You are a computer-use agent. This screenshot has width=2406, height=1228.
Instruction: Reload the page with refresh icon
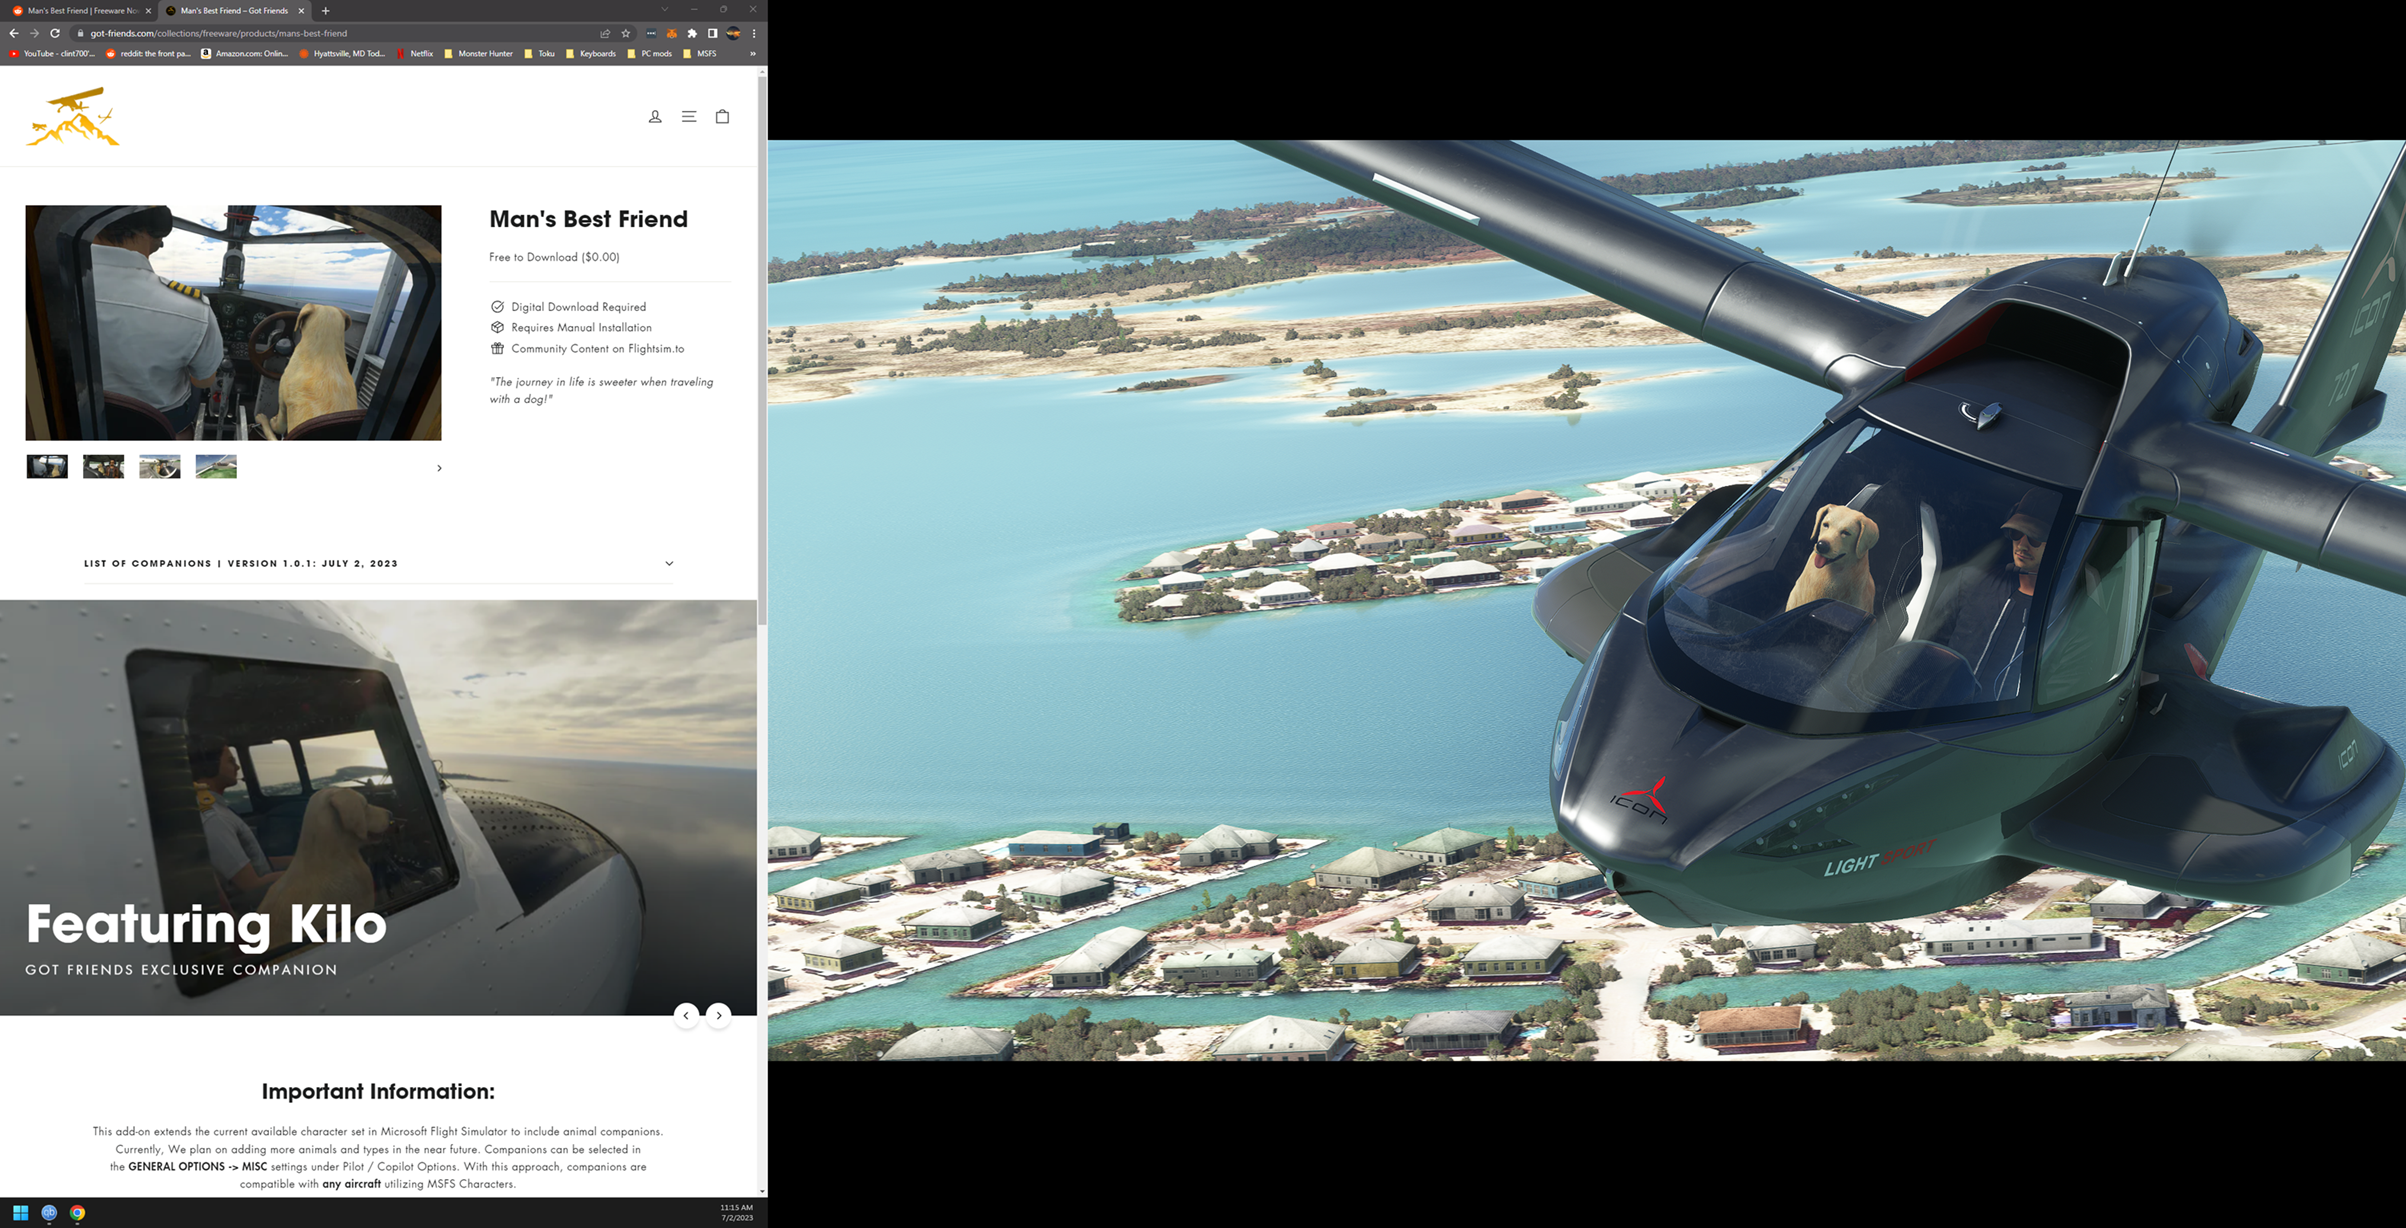(x=55, y=33)
